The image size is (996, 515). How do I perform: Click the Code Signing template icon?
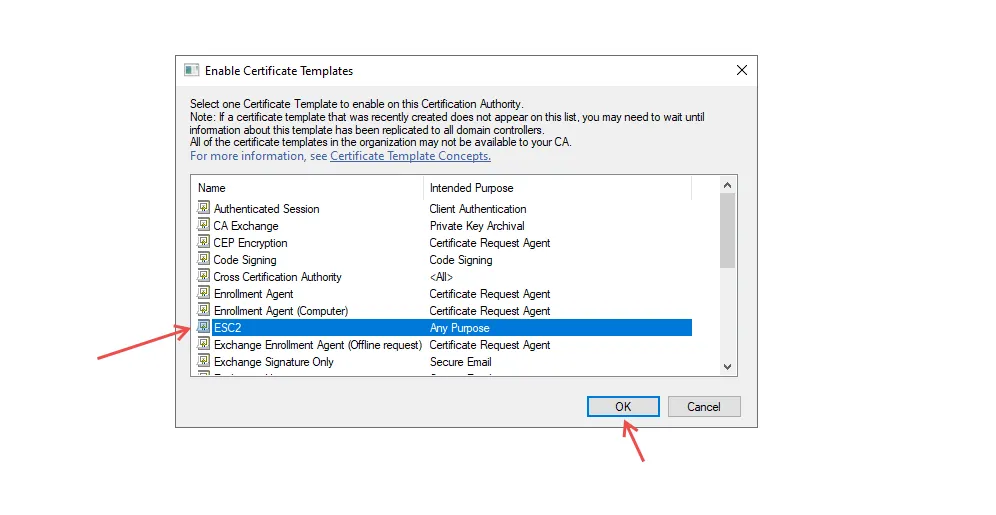(204, 259)
